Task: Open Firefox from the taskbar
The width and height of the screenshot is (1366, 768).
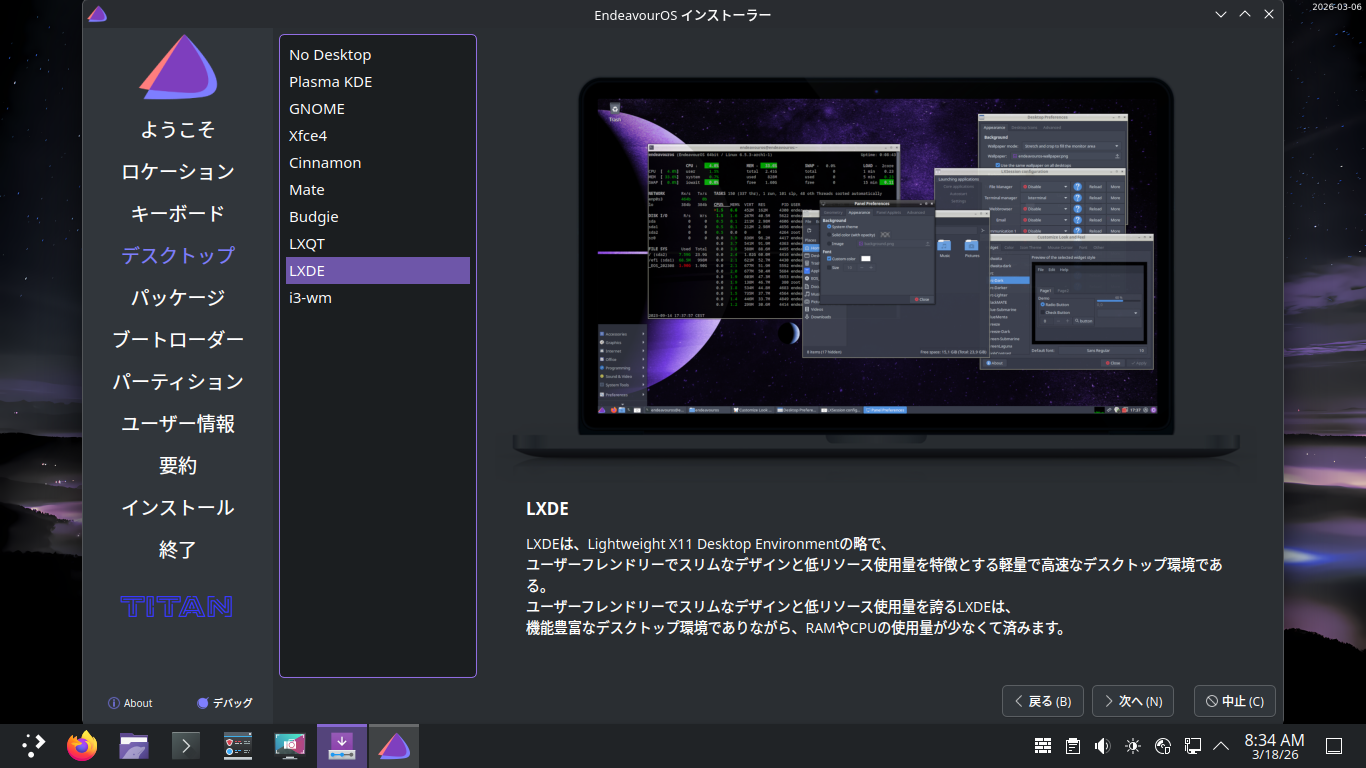Action: pos(82,746)
